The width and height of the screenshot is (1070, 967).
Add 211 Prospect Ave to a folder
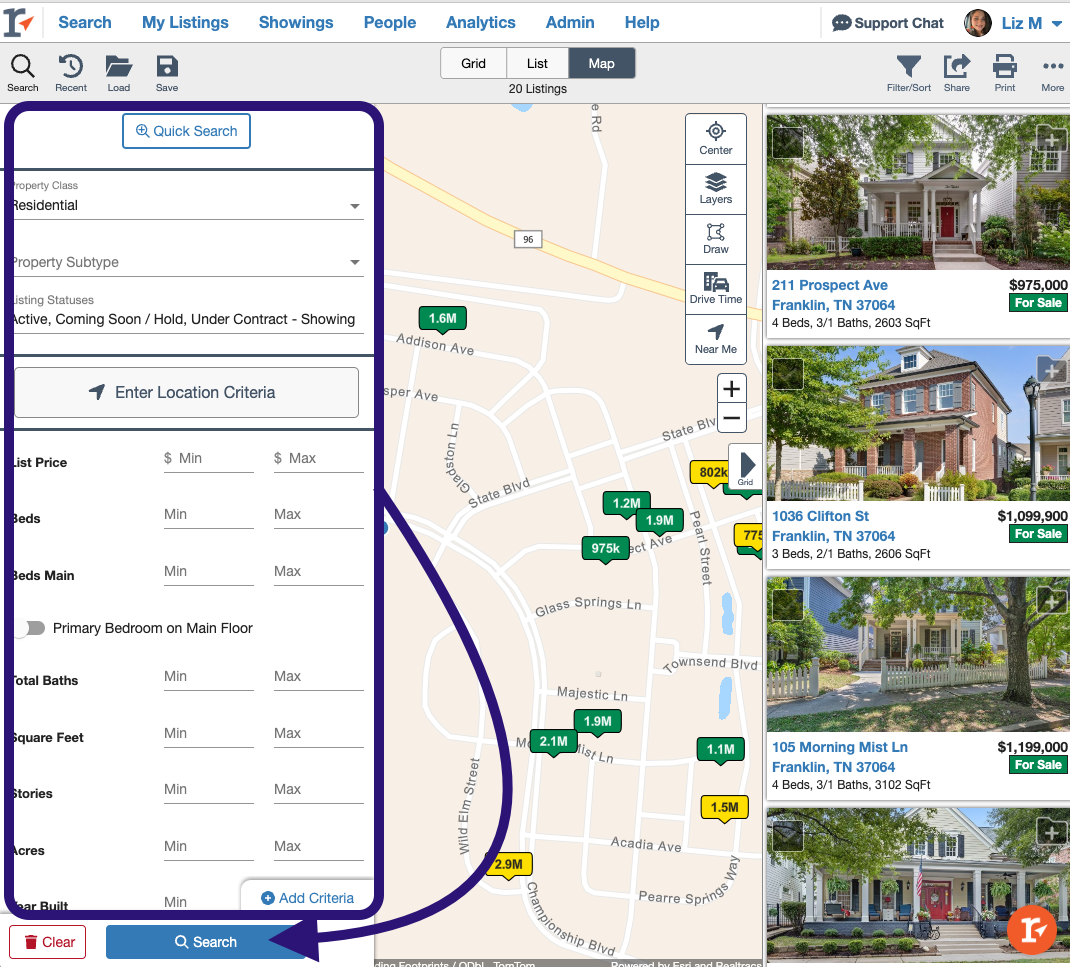point(1051,140)
